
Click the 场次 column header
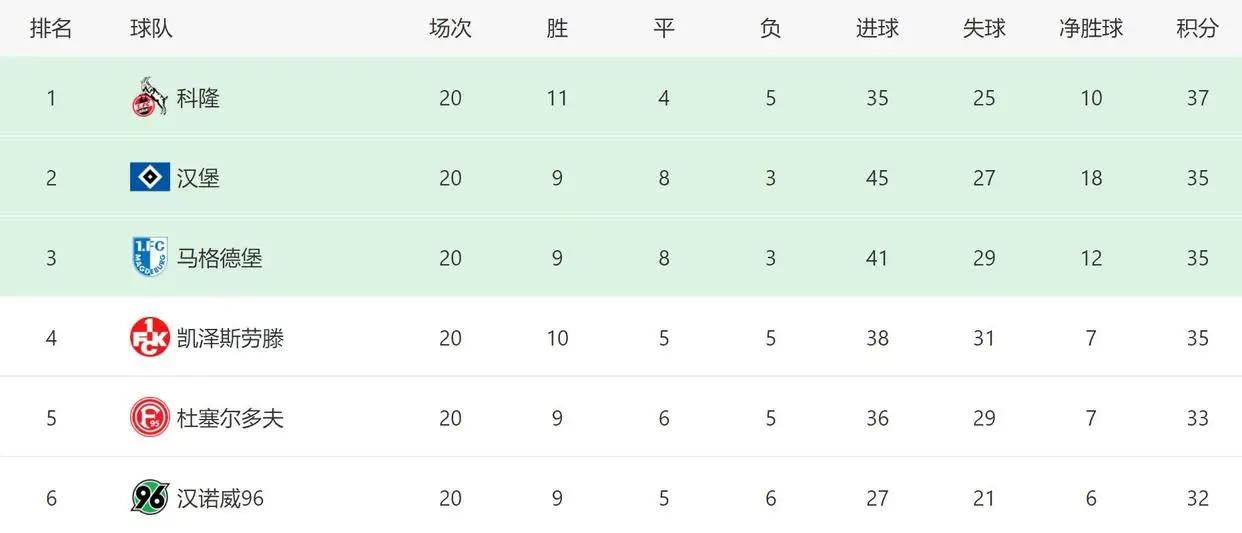[450, 28]
